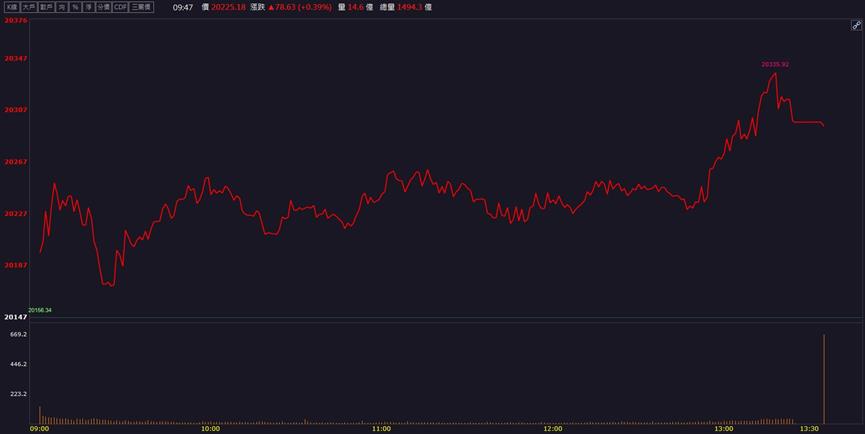Click the tall closing volume bar at 13:30
The height and width of the screenshot is (434, 865).
tap(824, 379)
